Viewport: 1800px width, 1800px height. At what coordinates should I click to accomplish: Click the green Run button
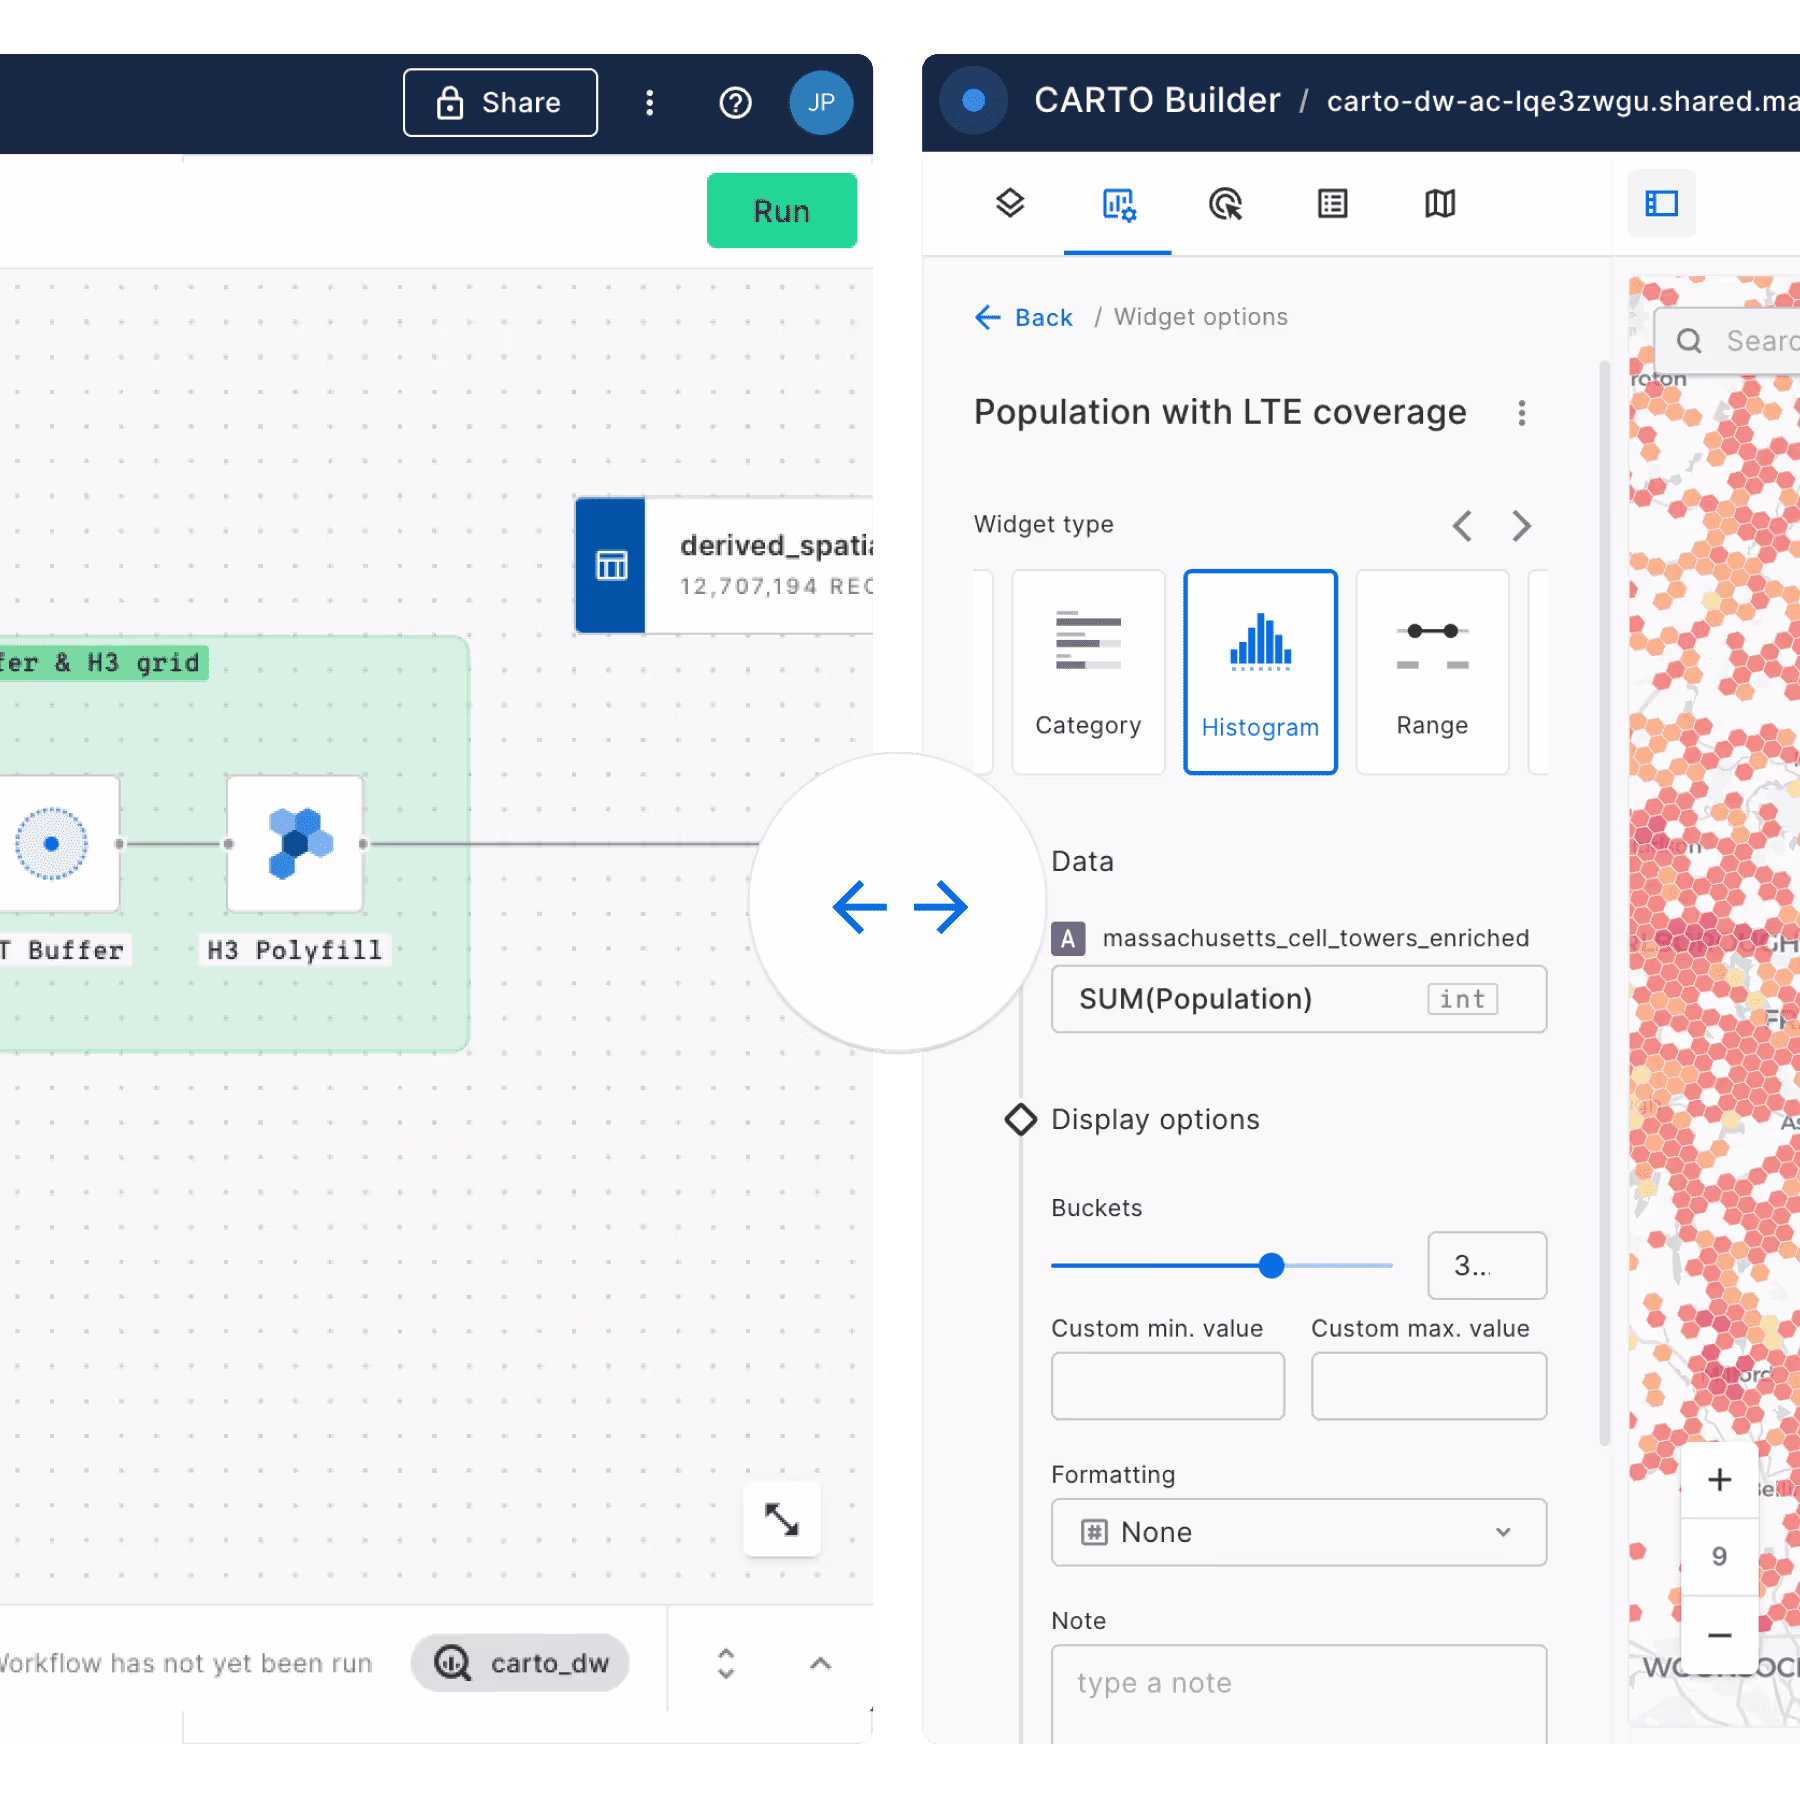782,211
